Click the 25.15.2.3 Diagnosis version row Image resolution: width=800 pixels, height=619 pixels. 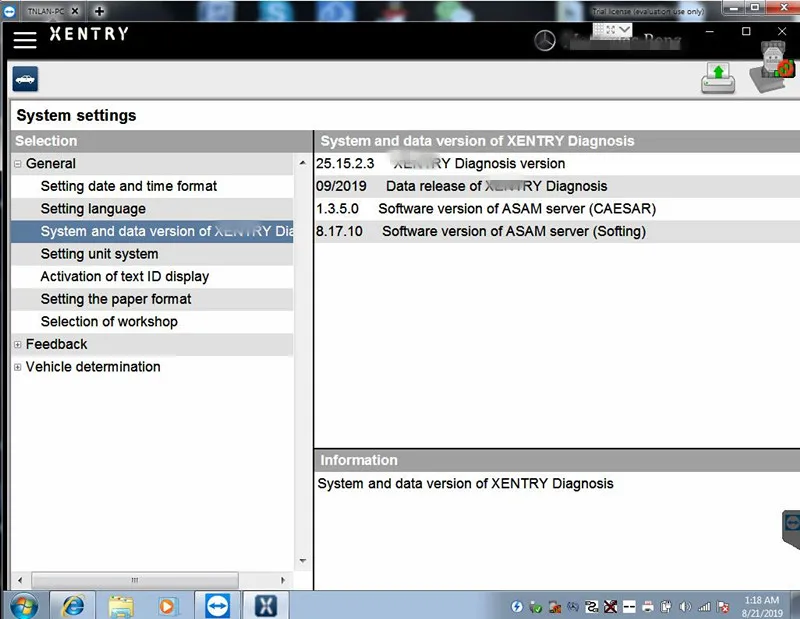click(x=557, y=163)
